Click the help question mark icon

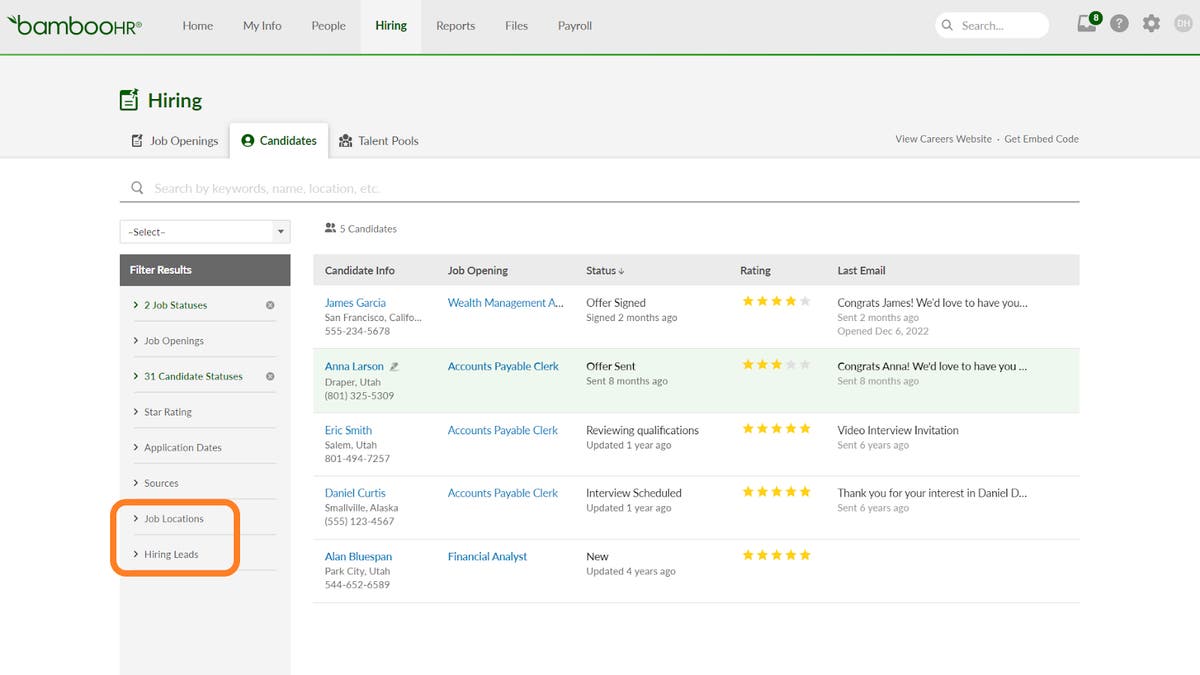pyautogui.click(x=1119, y=22)
